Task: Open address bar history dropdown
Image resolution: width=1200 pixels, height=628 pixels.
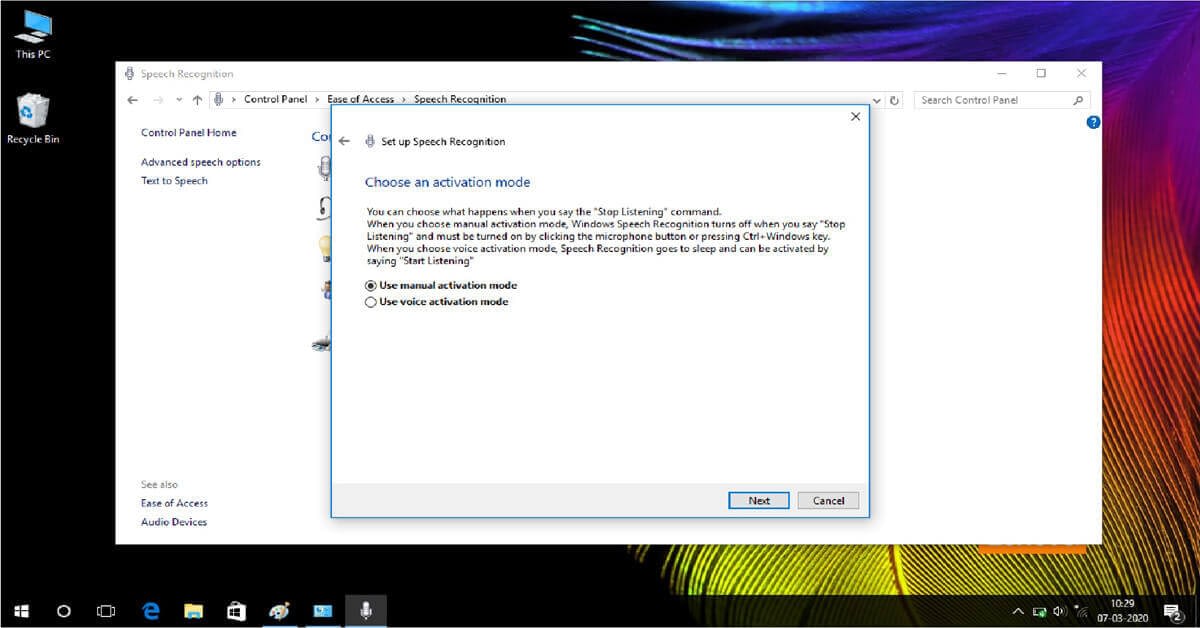Action: pyautogui.click(x=877, y=100)
